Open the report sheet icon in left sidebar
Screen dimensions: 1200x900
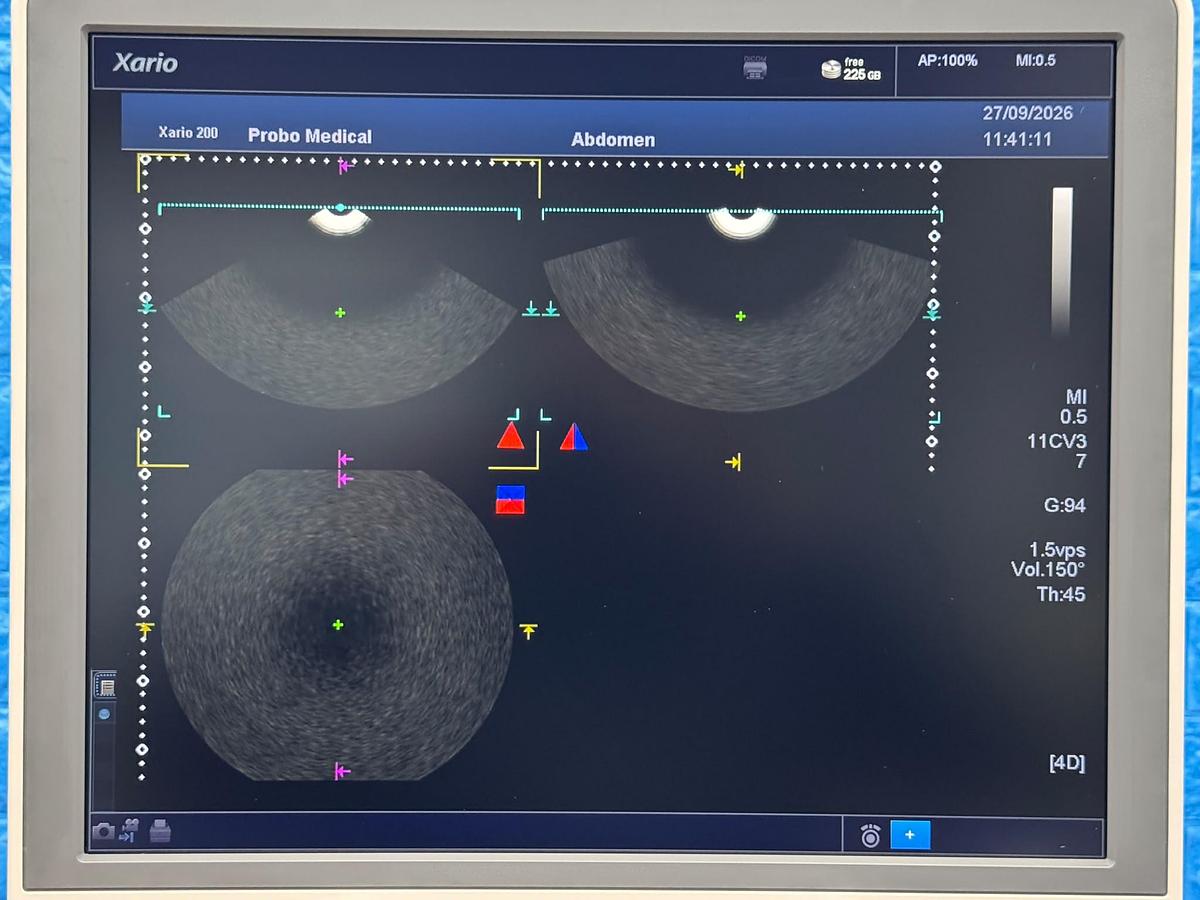(105, 685)
